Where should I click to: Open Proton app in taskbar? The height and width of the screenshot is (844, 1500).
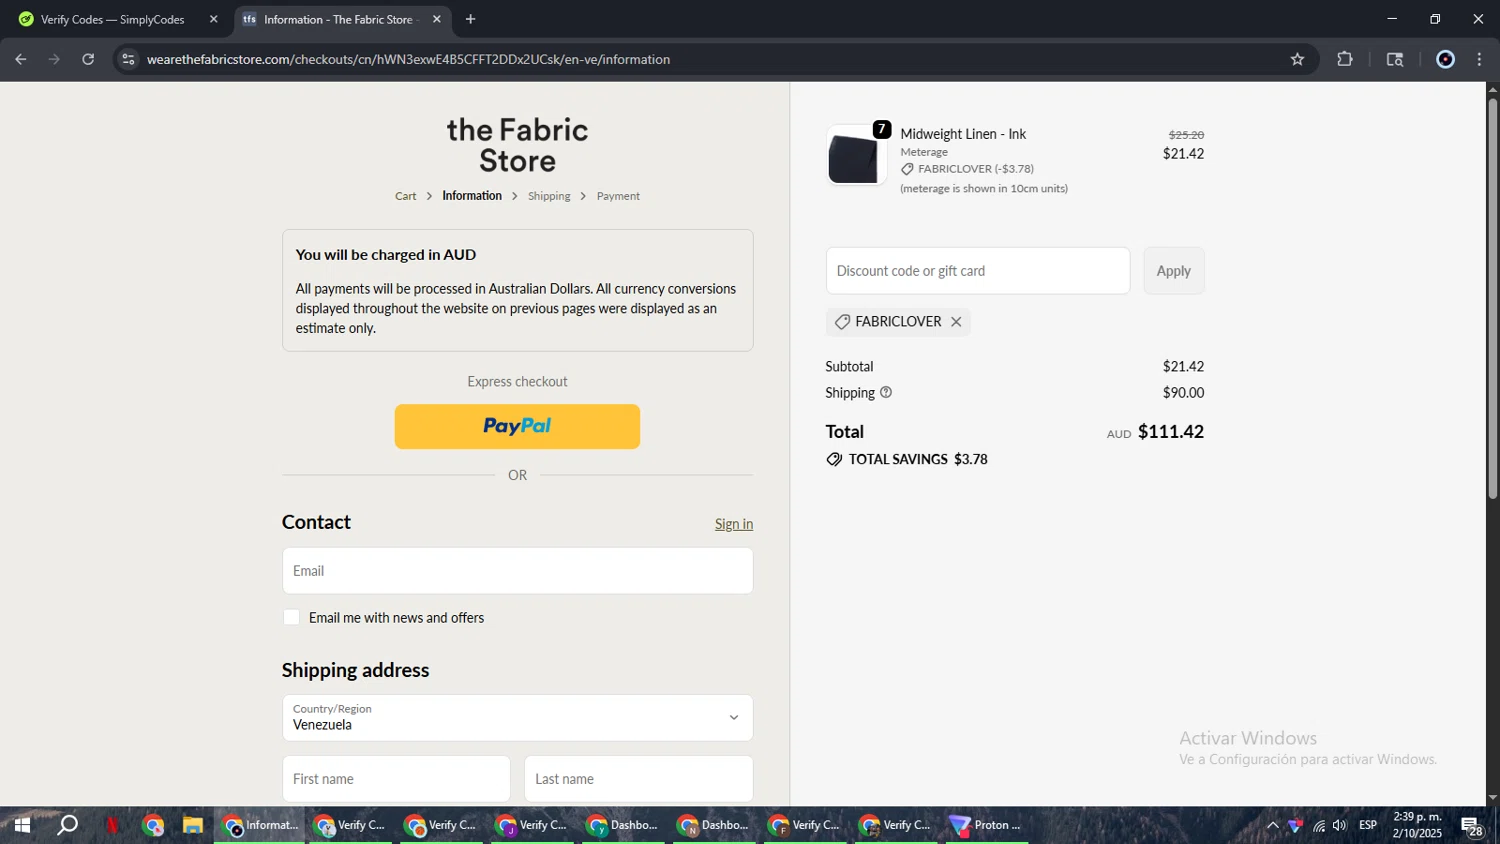tap(986, 825)
